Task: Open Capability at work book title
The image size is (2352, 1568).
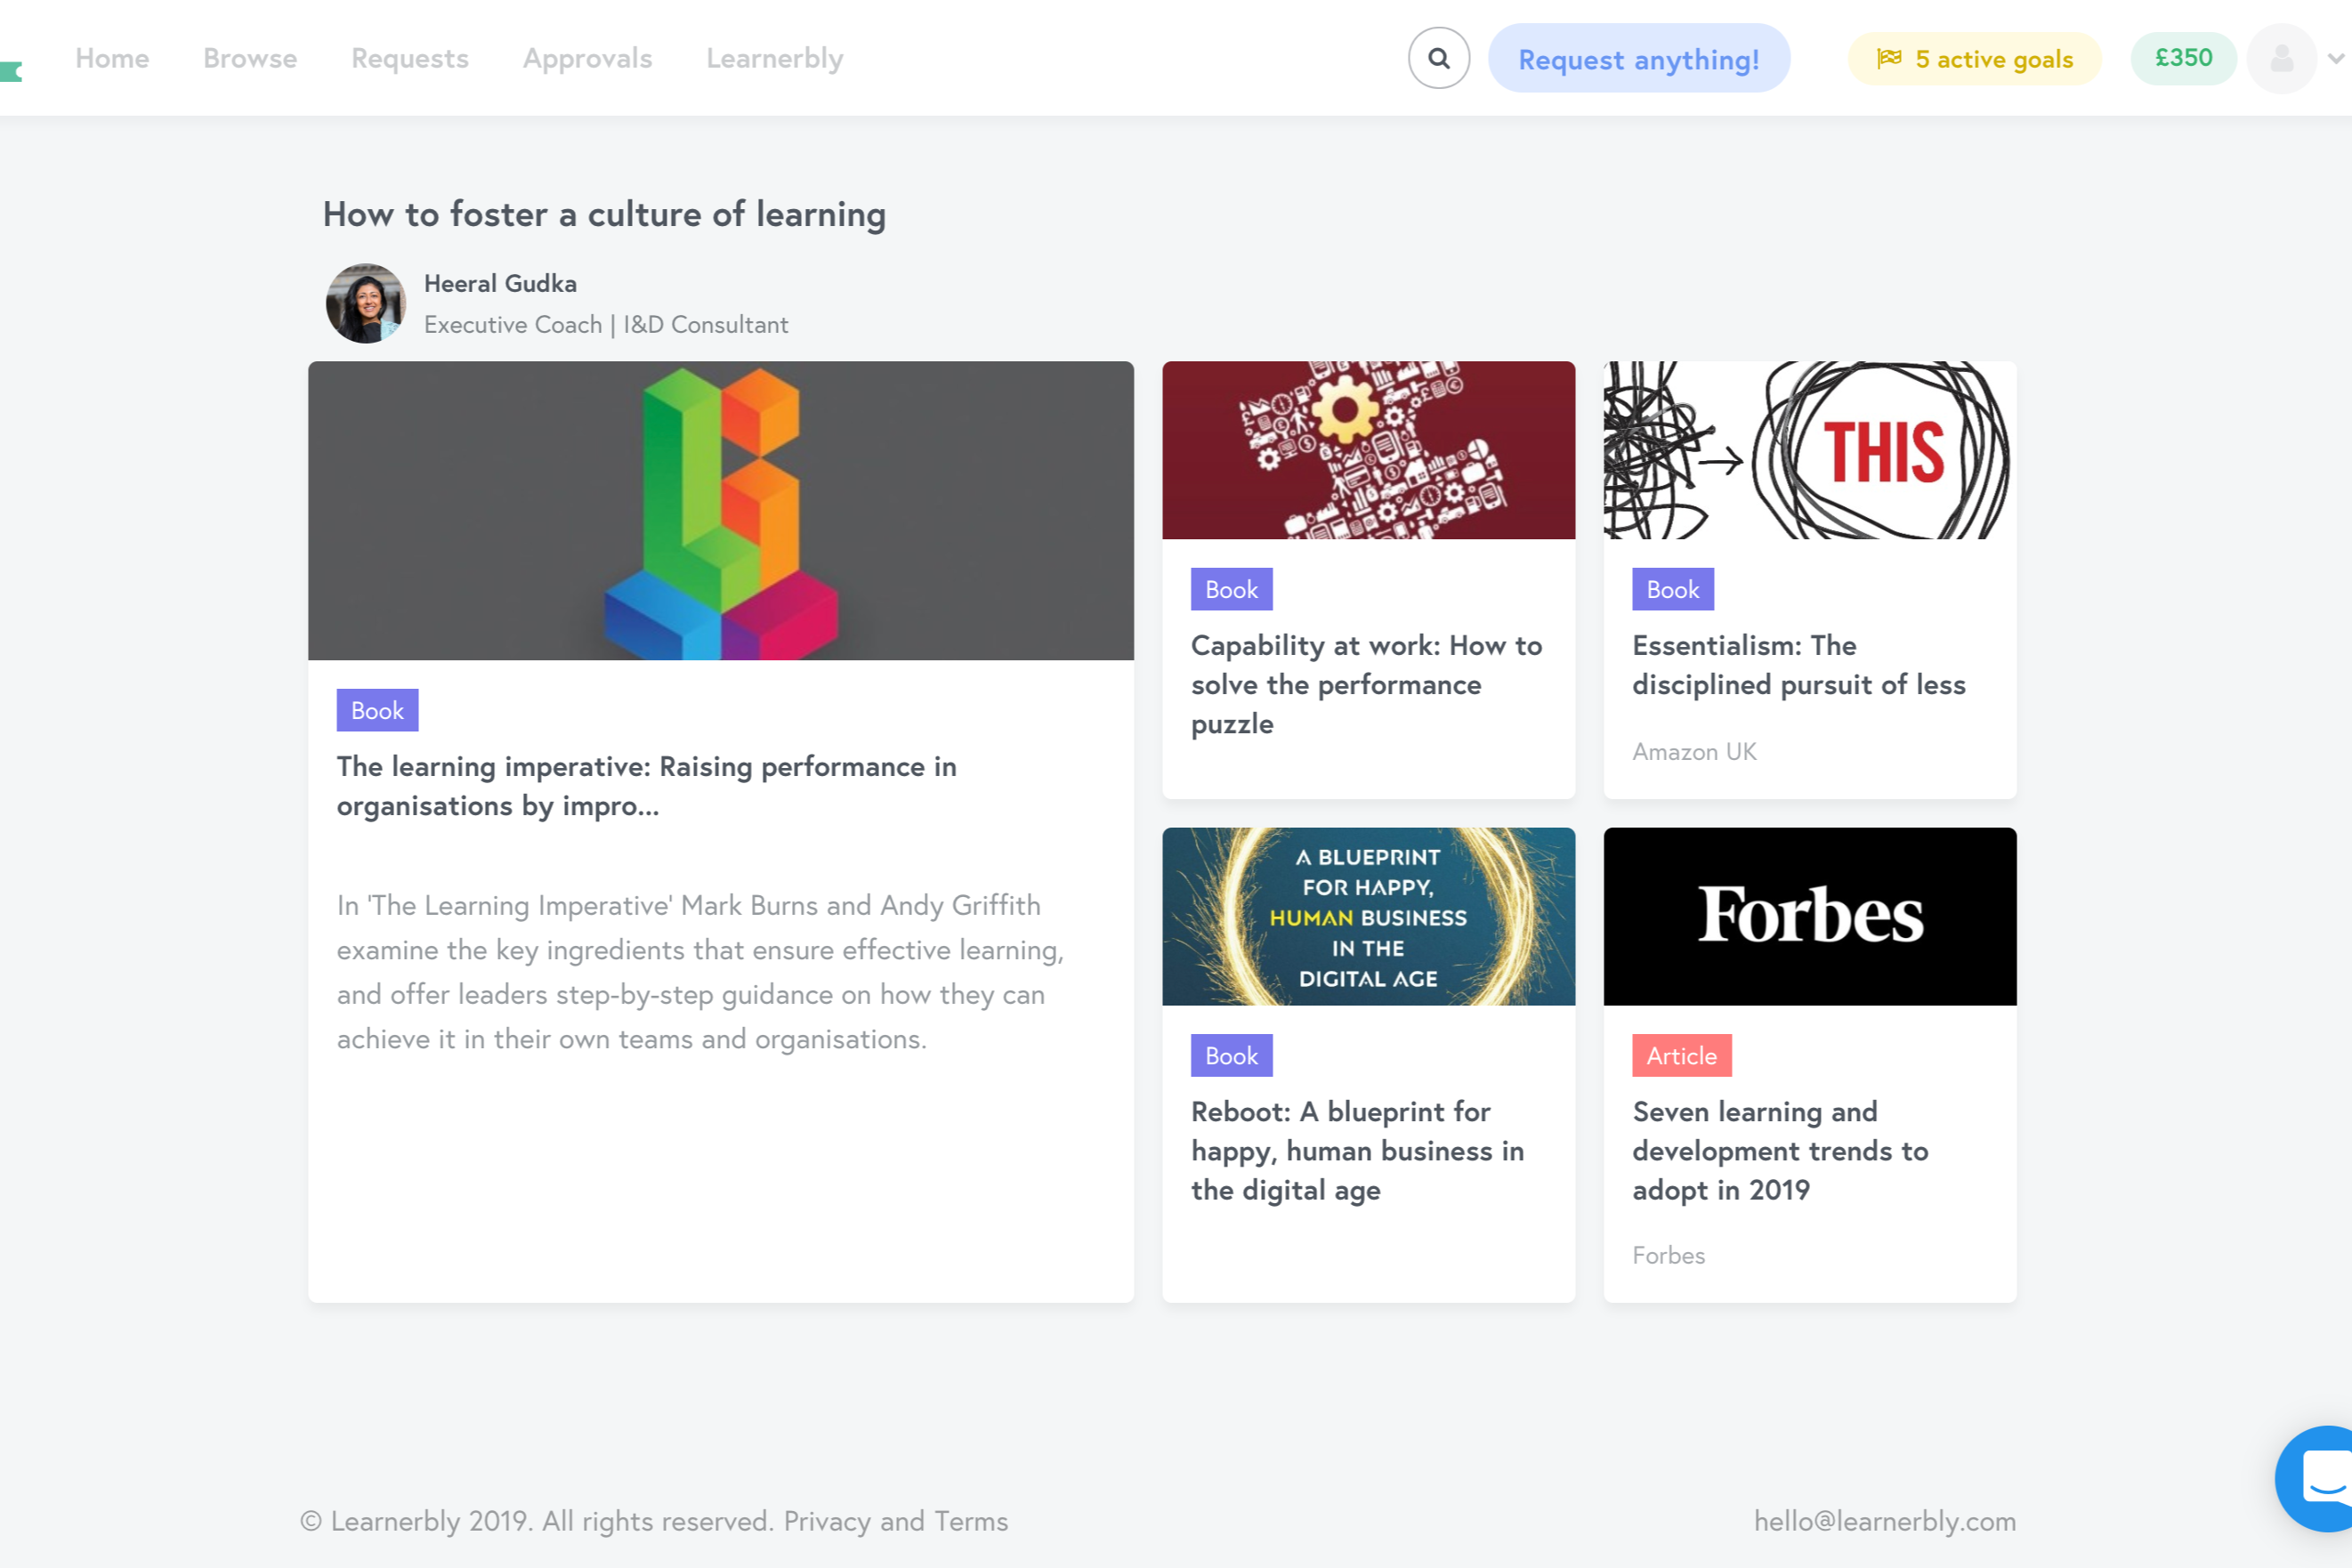Action: [x=1366, y=684]
